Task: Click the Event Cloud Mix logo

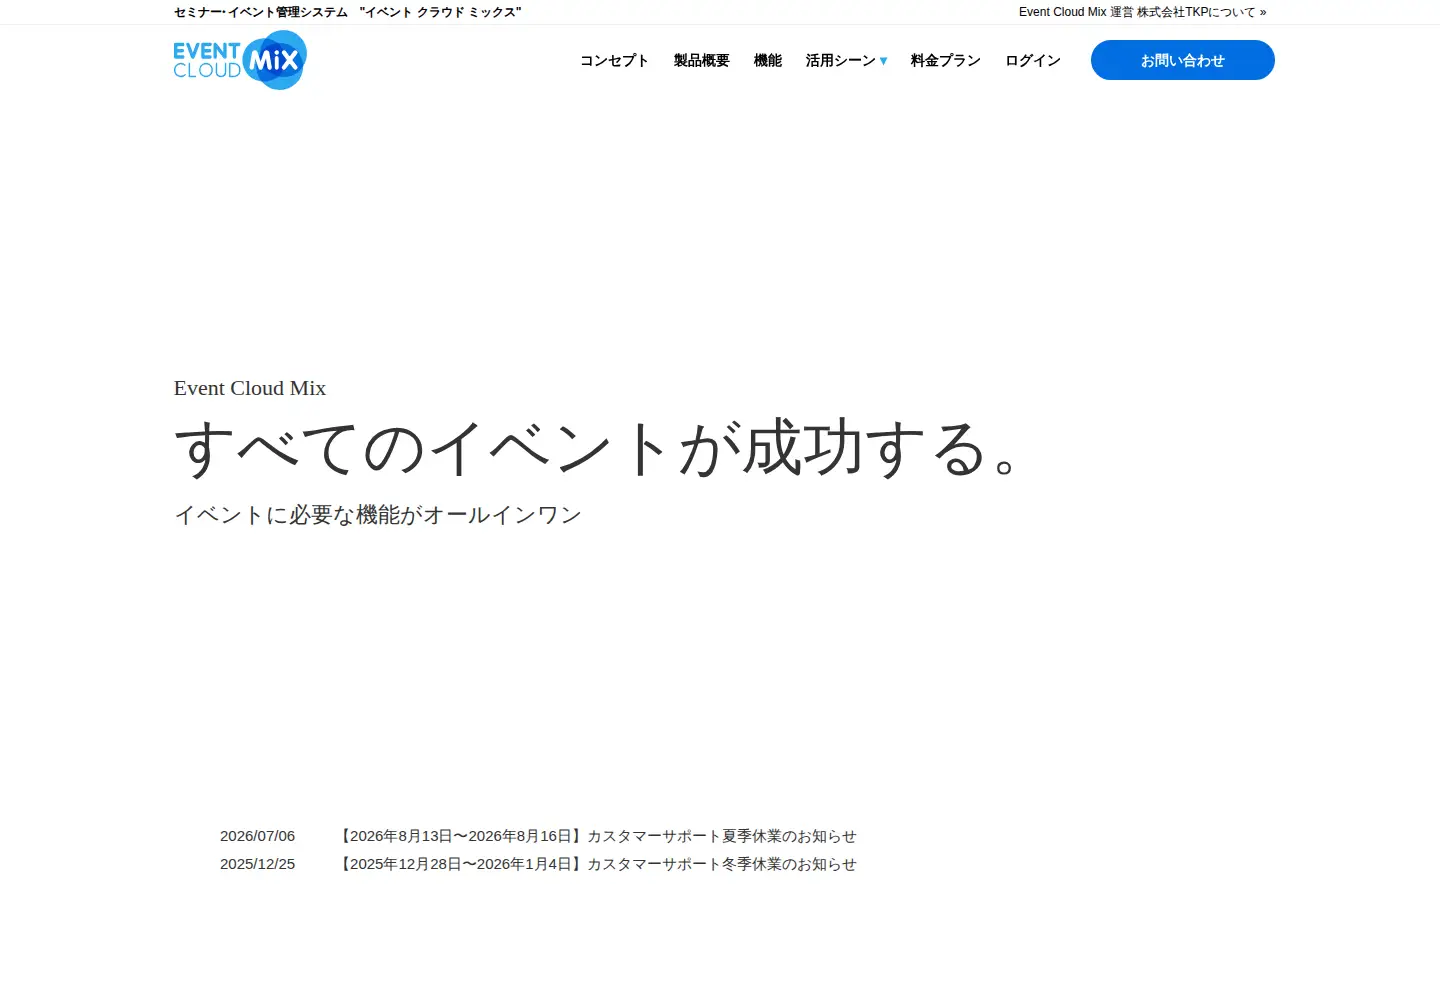Action: coord(240,60)
